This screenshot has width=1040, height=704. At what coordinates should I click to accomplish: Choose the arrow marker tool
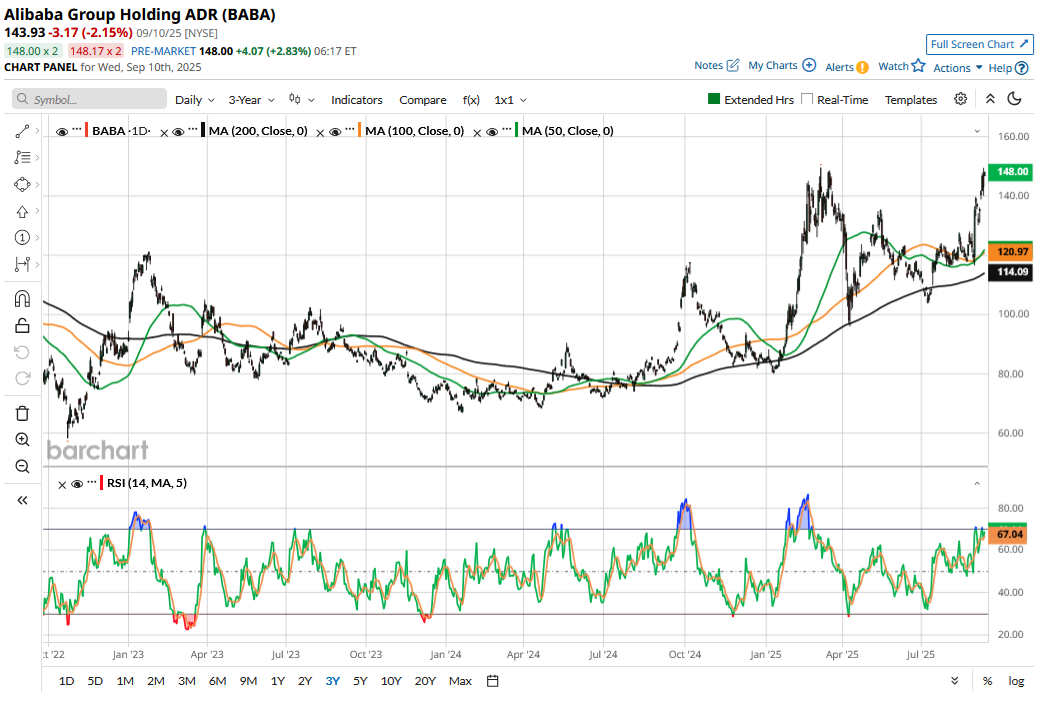pyautogui.click(x=22, y=212)
